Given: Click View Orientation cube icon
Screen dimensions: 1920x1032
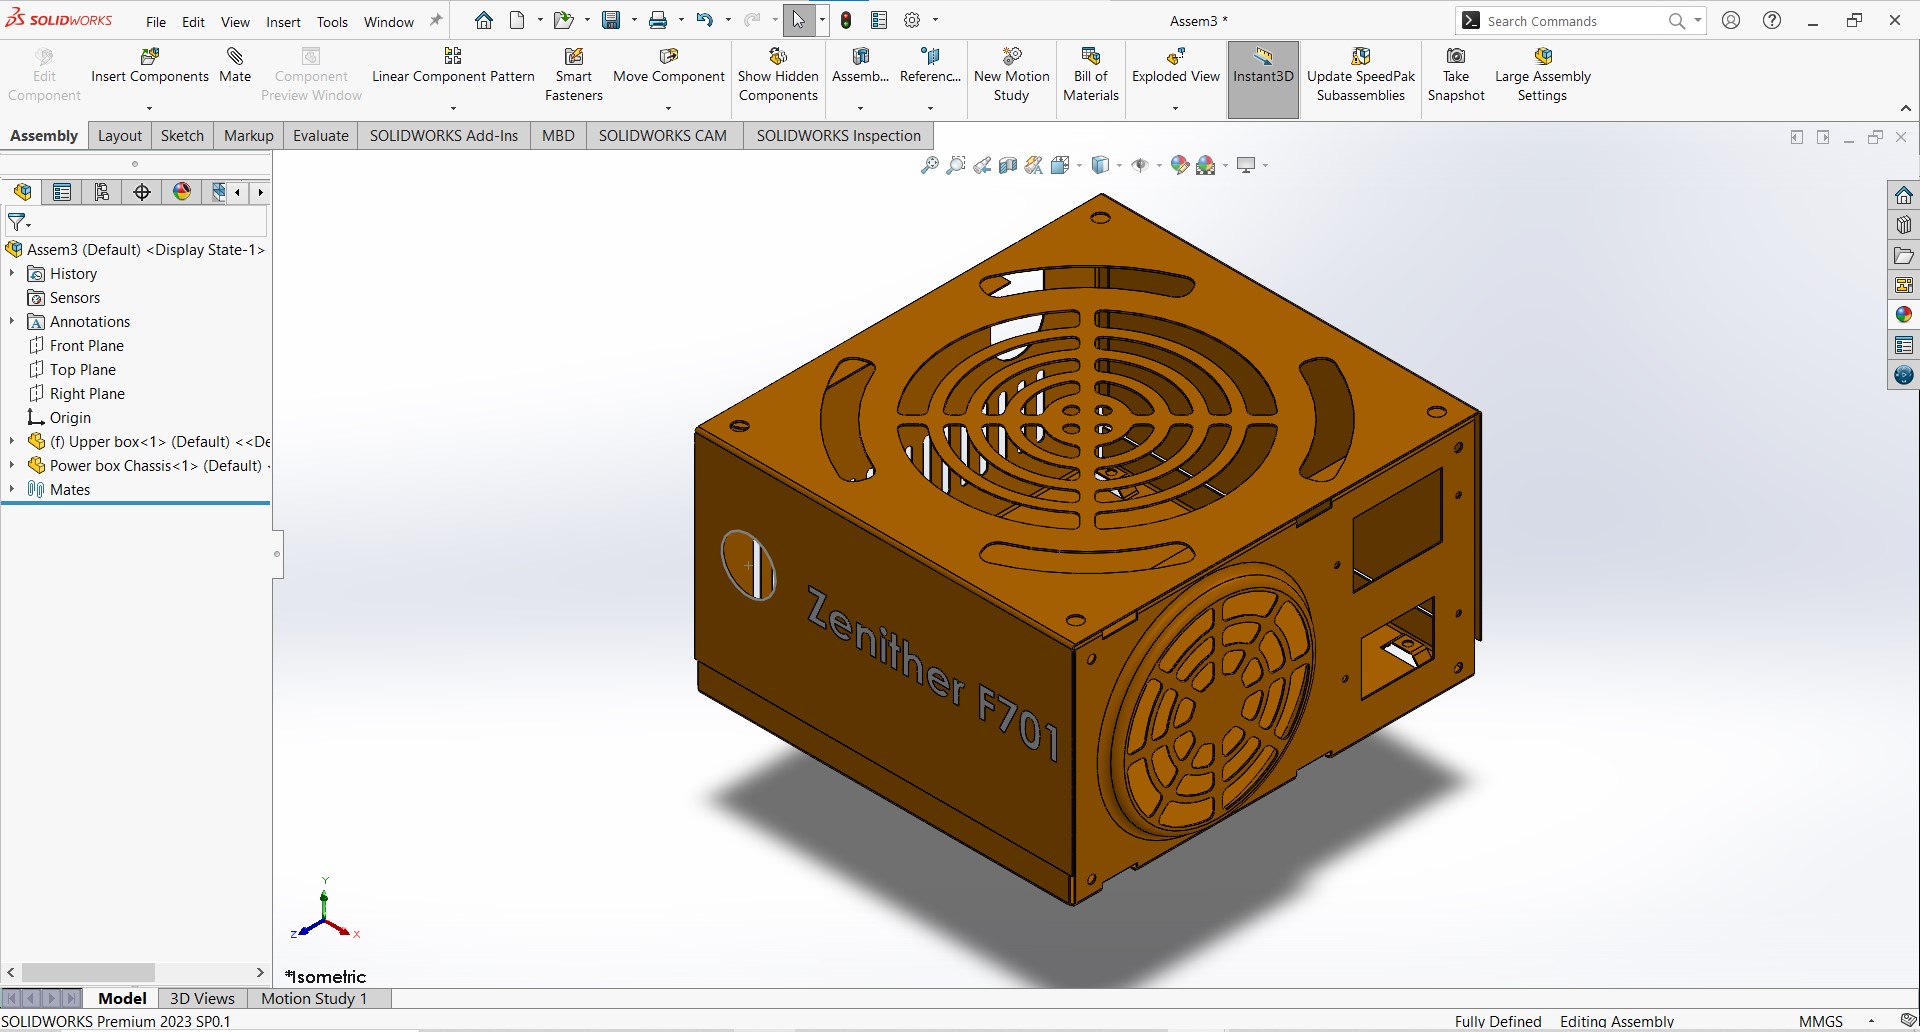Looking at the screenshot, I should (x=1060, y=165).
